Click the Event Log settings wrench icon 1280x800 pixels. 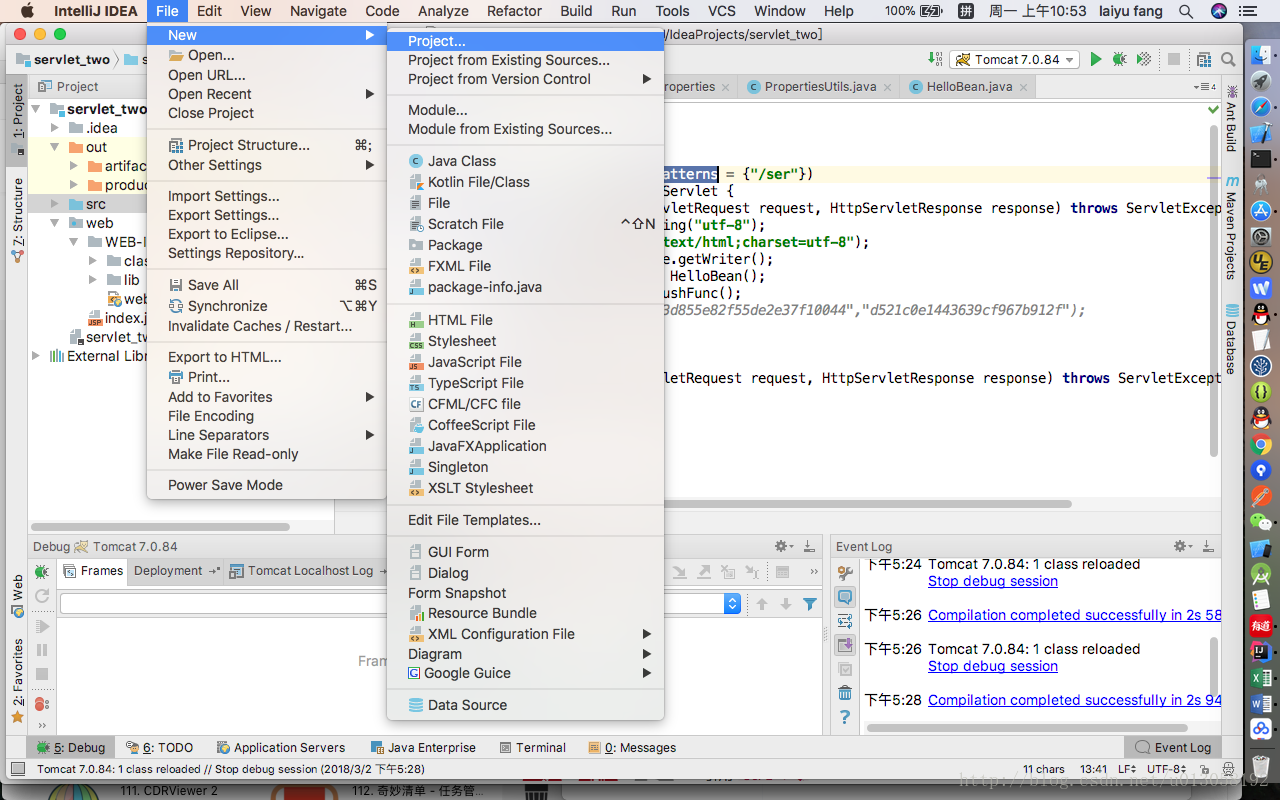click(845, 573)
